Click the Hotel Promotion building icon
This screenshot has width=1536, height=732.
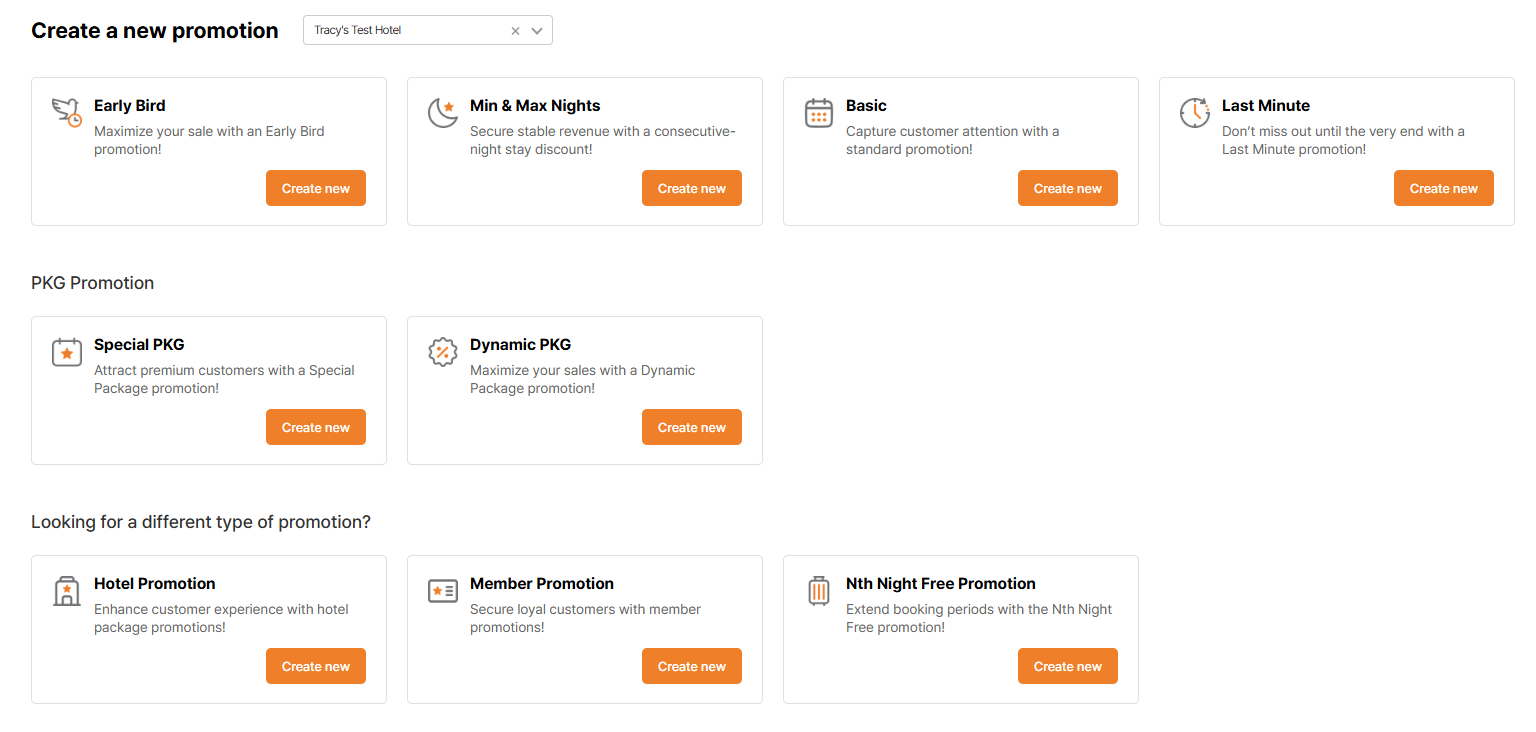click(x=67, y=591)
